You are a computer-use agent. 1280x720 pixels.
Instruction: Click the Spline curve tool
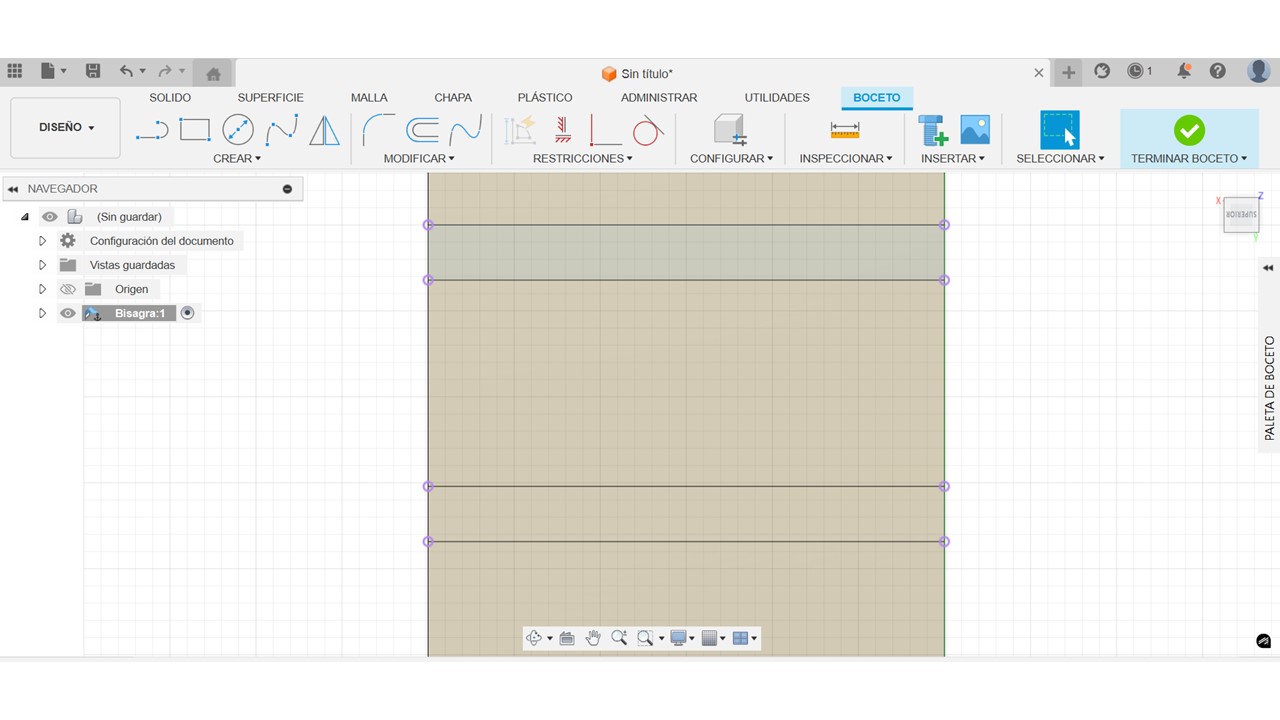[x=281, y=130]
